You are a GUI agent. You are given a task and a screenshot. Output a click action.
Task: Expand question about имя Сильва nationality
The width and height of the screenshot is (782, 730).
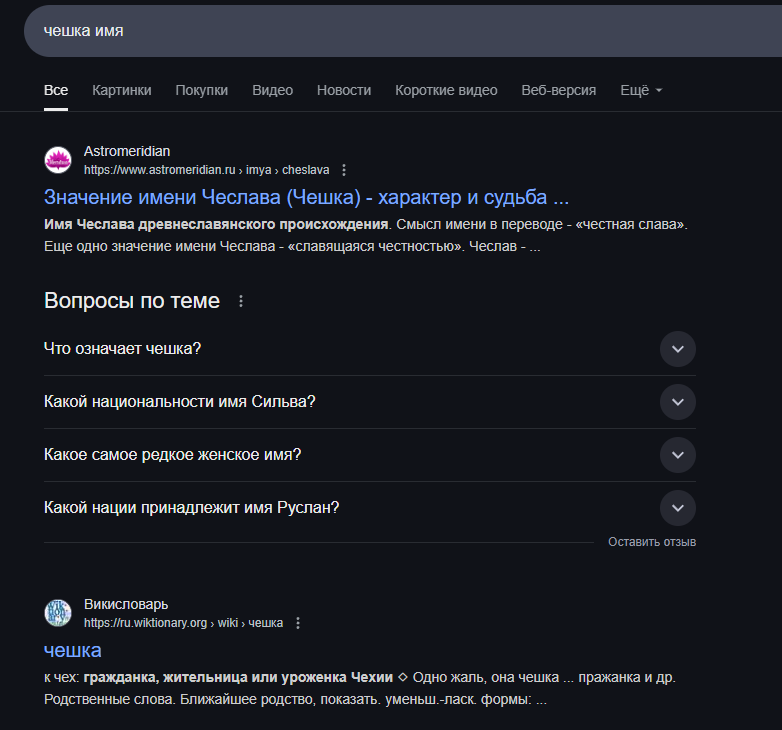pos(677,402)
